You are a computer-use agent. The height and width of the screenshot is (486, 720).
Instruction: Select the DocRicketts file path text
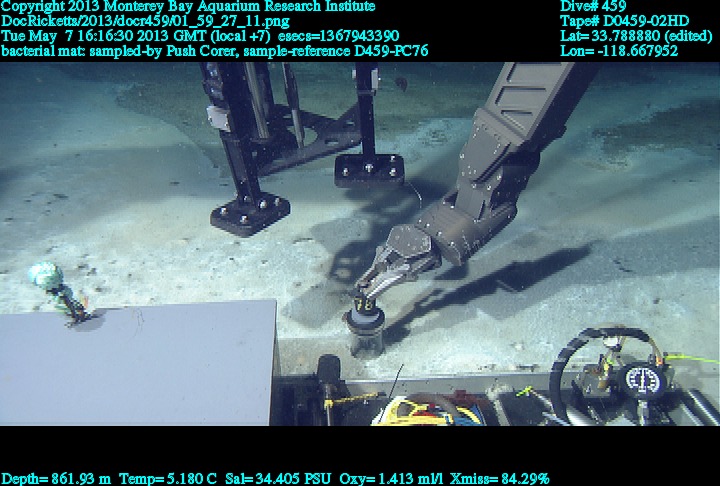click(x=146, y=21)
